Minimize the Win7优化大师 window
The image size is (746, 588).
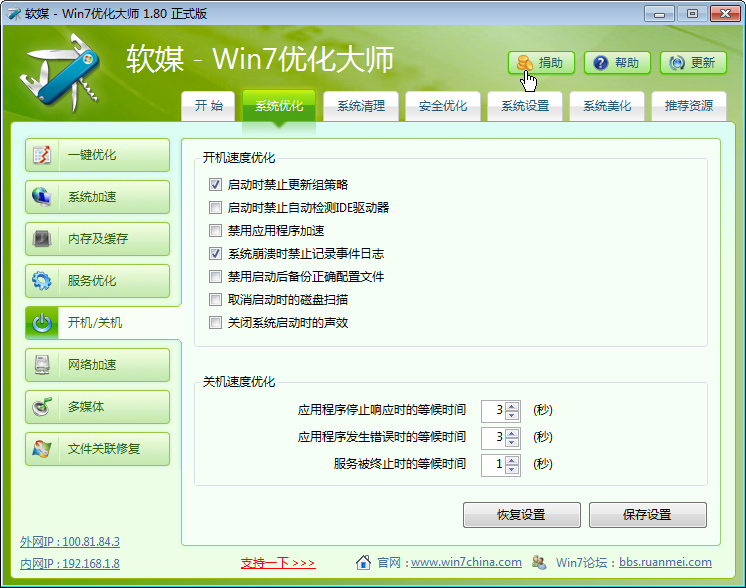pyautogui.click(x=659, y=14)
